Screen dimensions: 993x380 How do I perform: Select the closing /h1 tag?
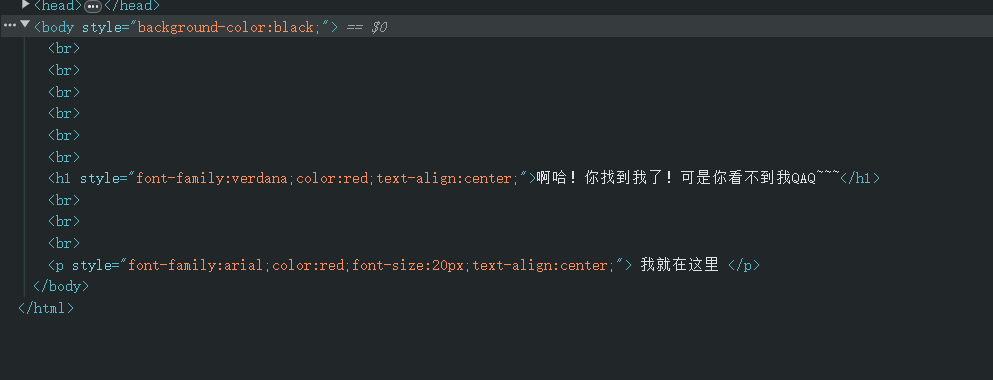tap(860, 179)
